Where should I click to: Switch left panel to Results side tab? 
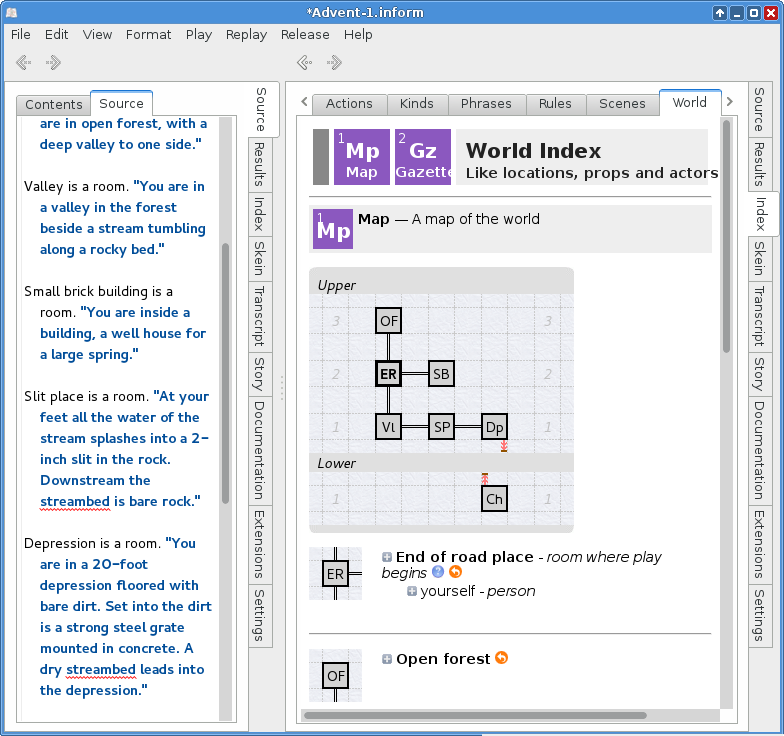pos(260,164)
